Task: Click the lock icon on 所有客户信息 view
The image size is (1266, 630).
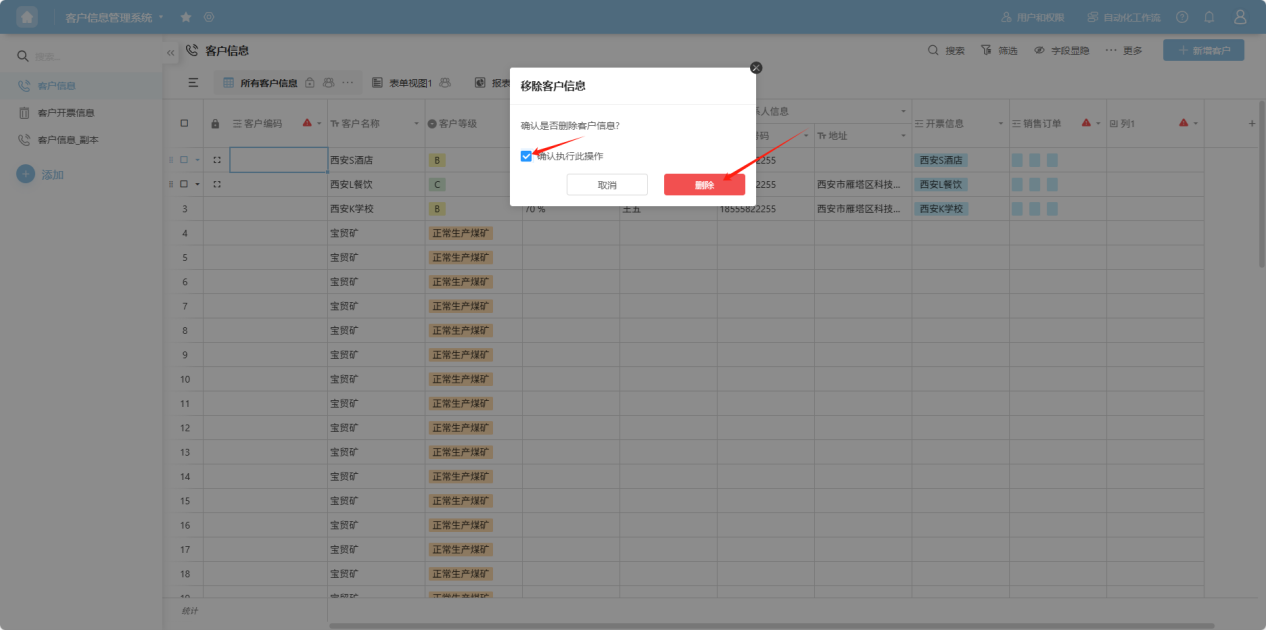Action: [x=310, y=83]
